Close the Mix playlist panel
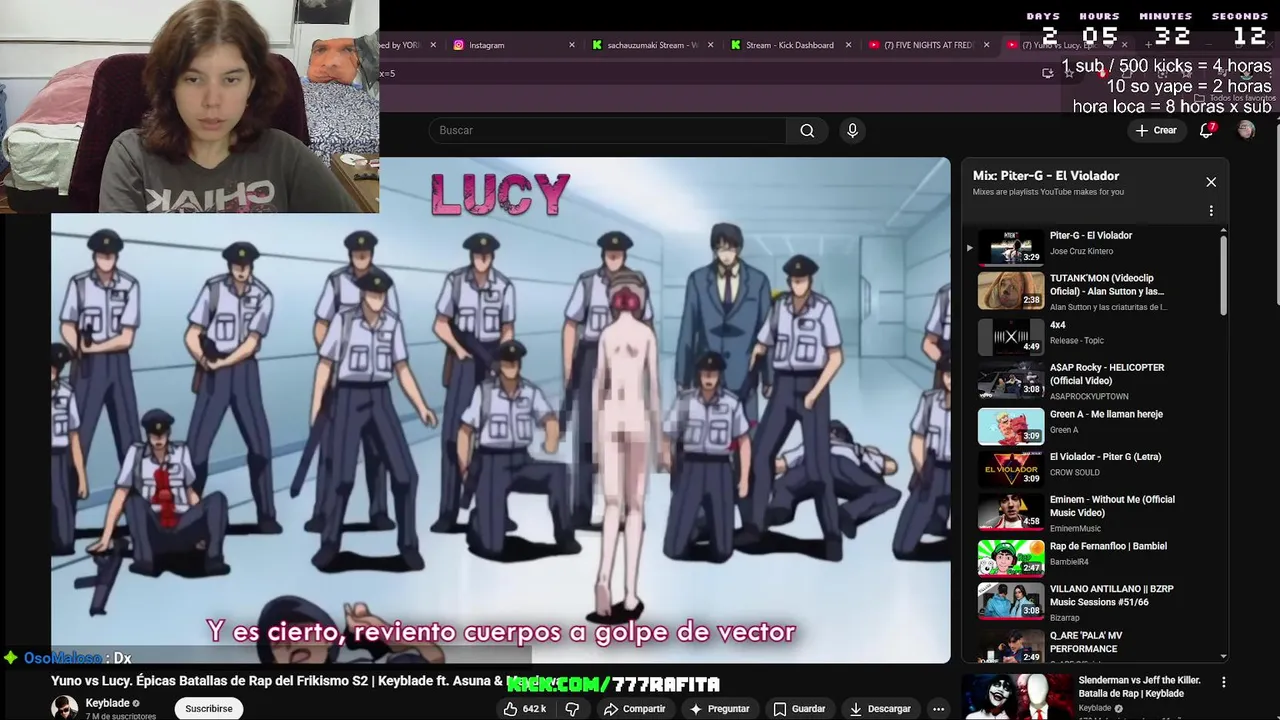This screenshot has width=1280, height=720. pos(1211,182)
